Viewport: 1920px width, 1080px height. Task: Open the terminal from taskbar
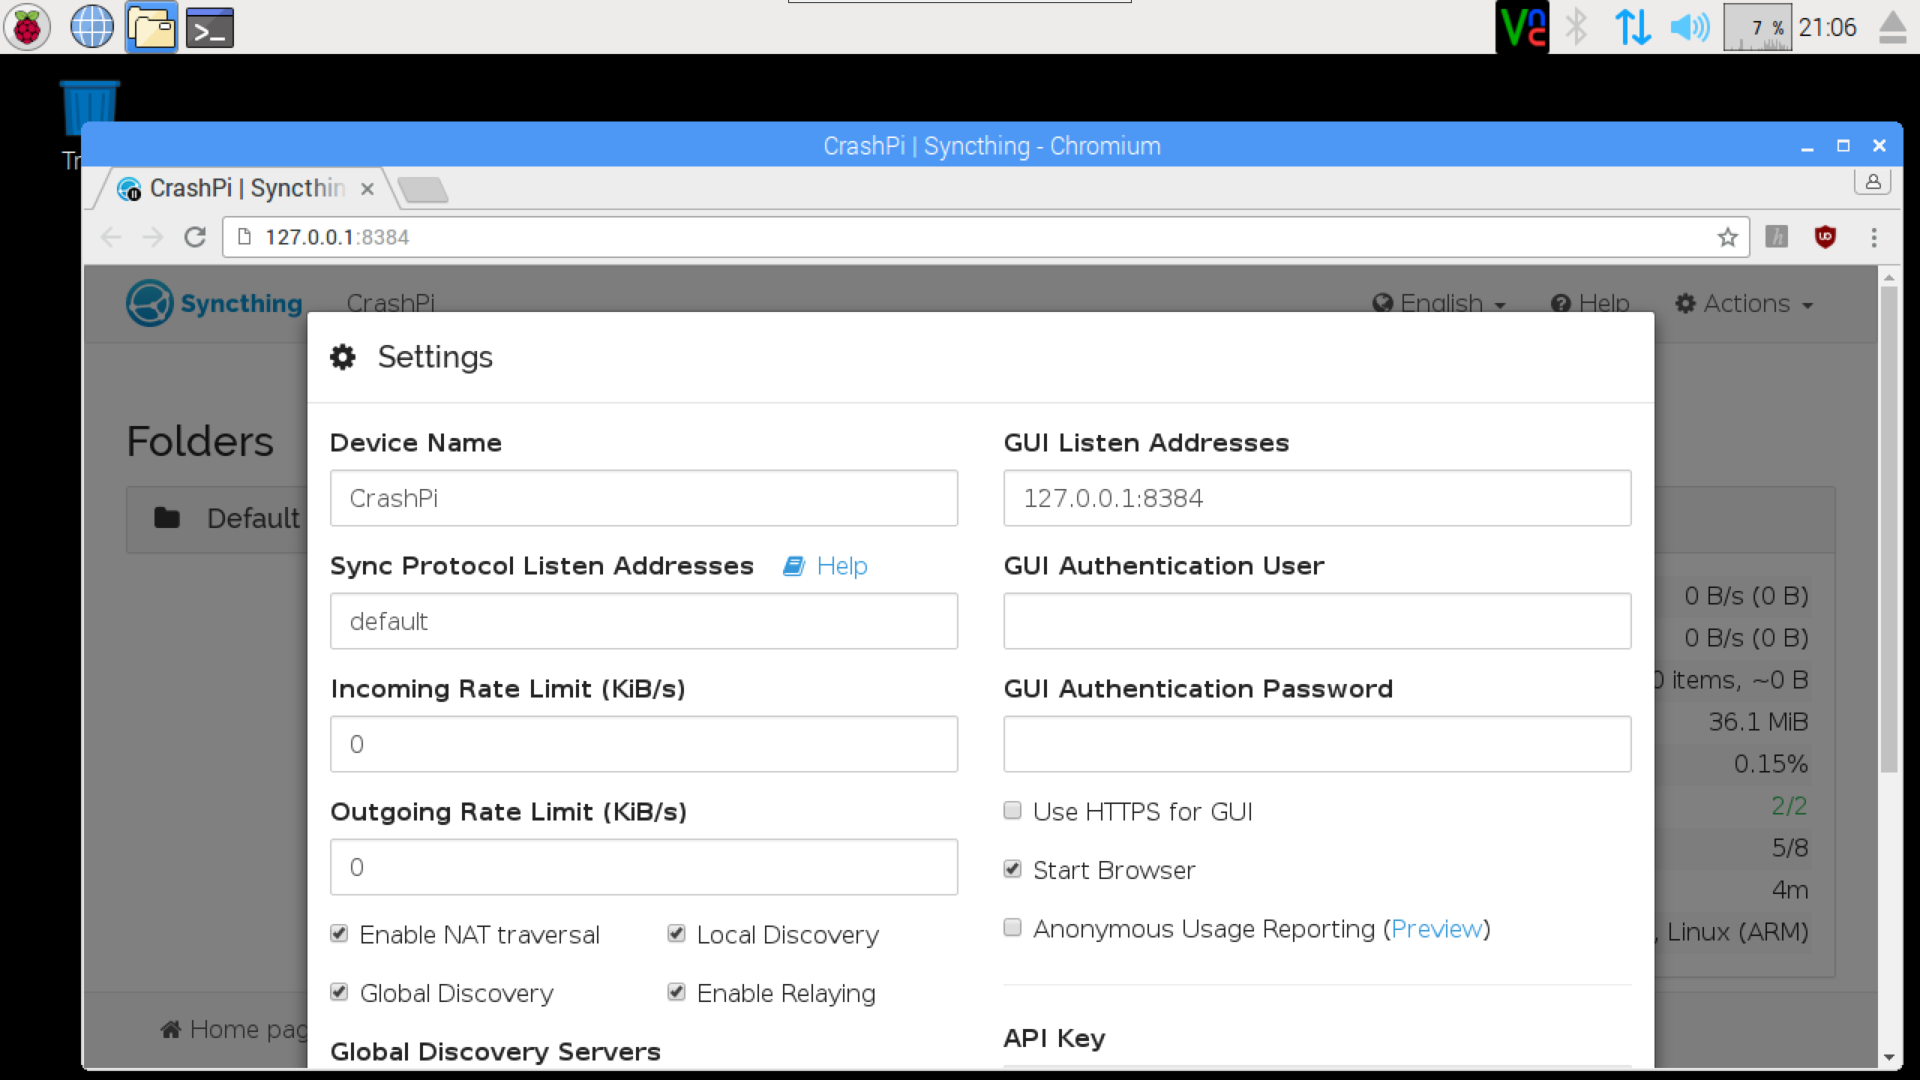(x=210, y=27)
